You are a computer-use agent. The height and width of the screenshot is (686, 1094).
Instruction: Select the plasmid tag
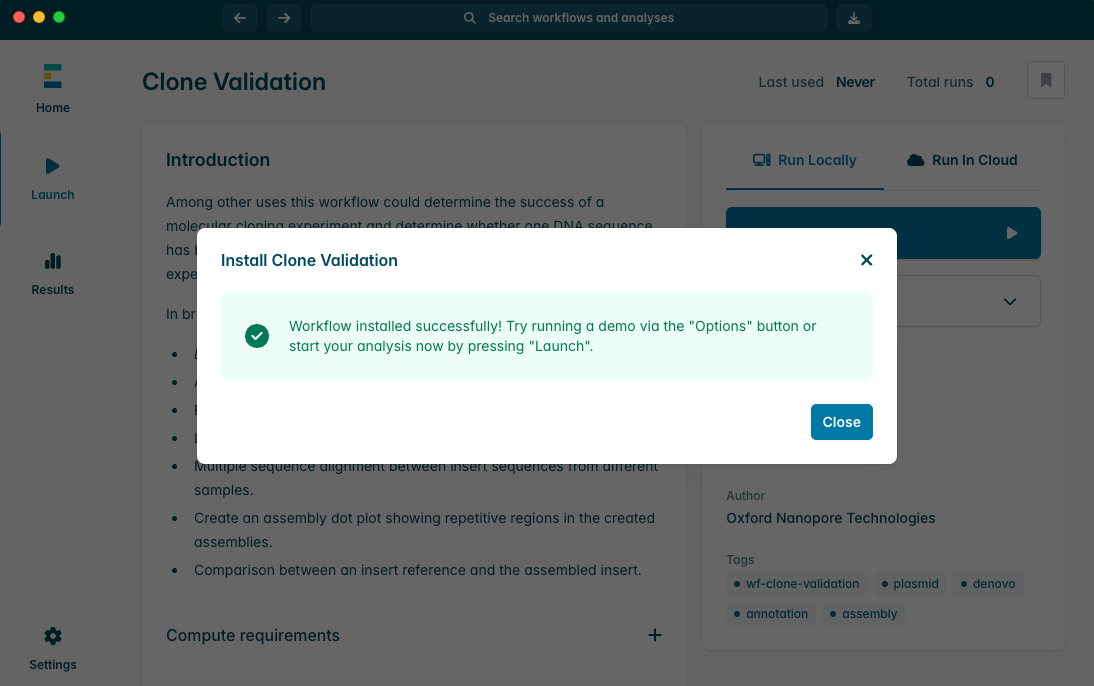point(910,583)
